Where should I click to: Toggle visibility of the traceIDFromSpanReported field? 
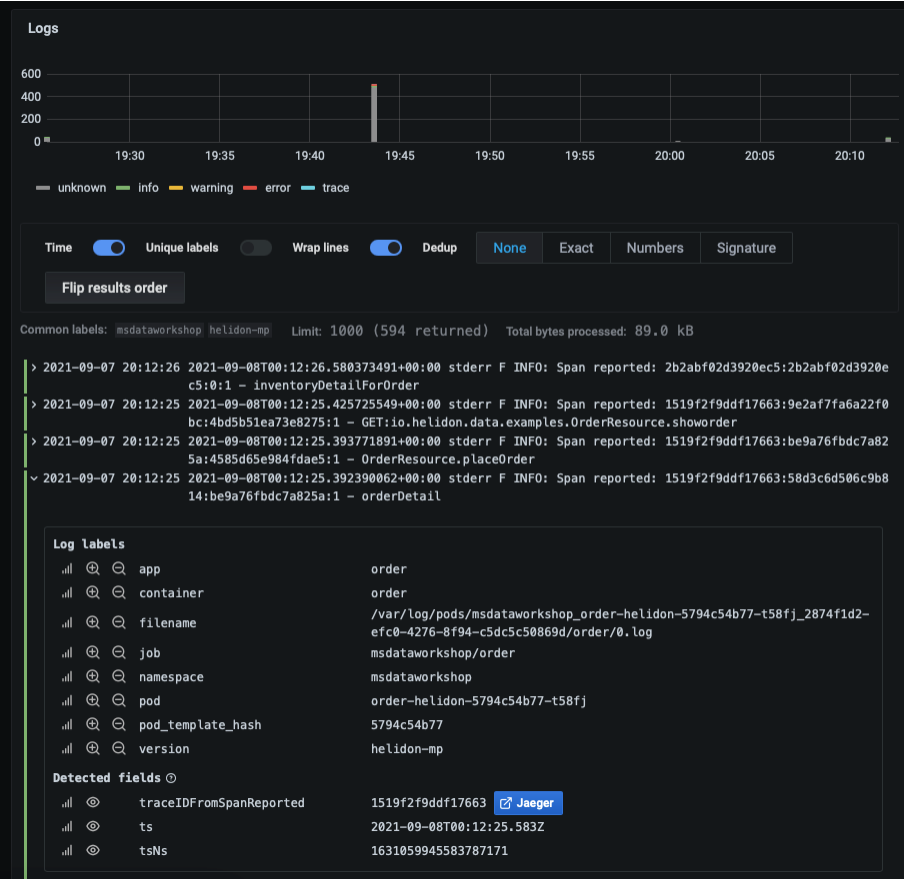tap(93, 802)
